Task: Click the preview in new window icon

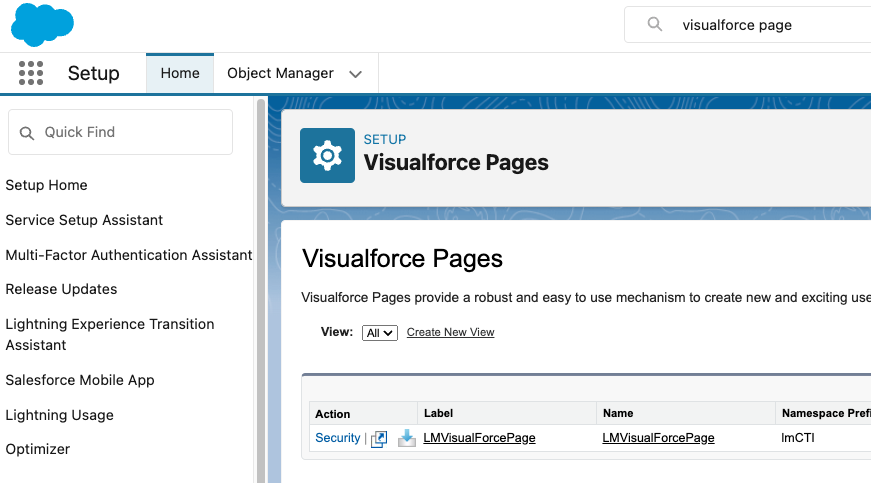Action: (x=379, y=438)
